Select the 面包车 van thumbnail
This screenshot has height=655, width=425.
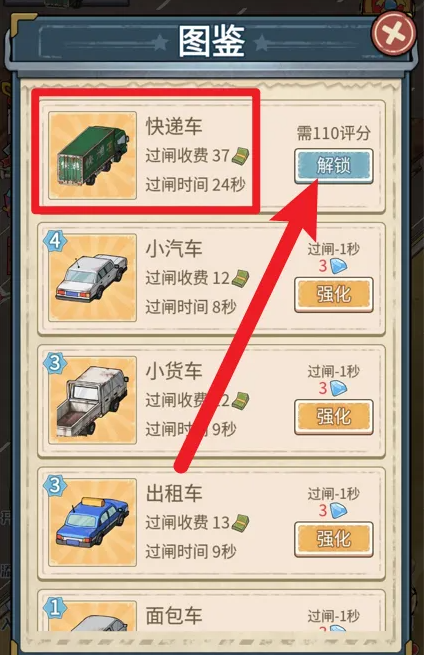[92, 616]
